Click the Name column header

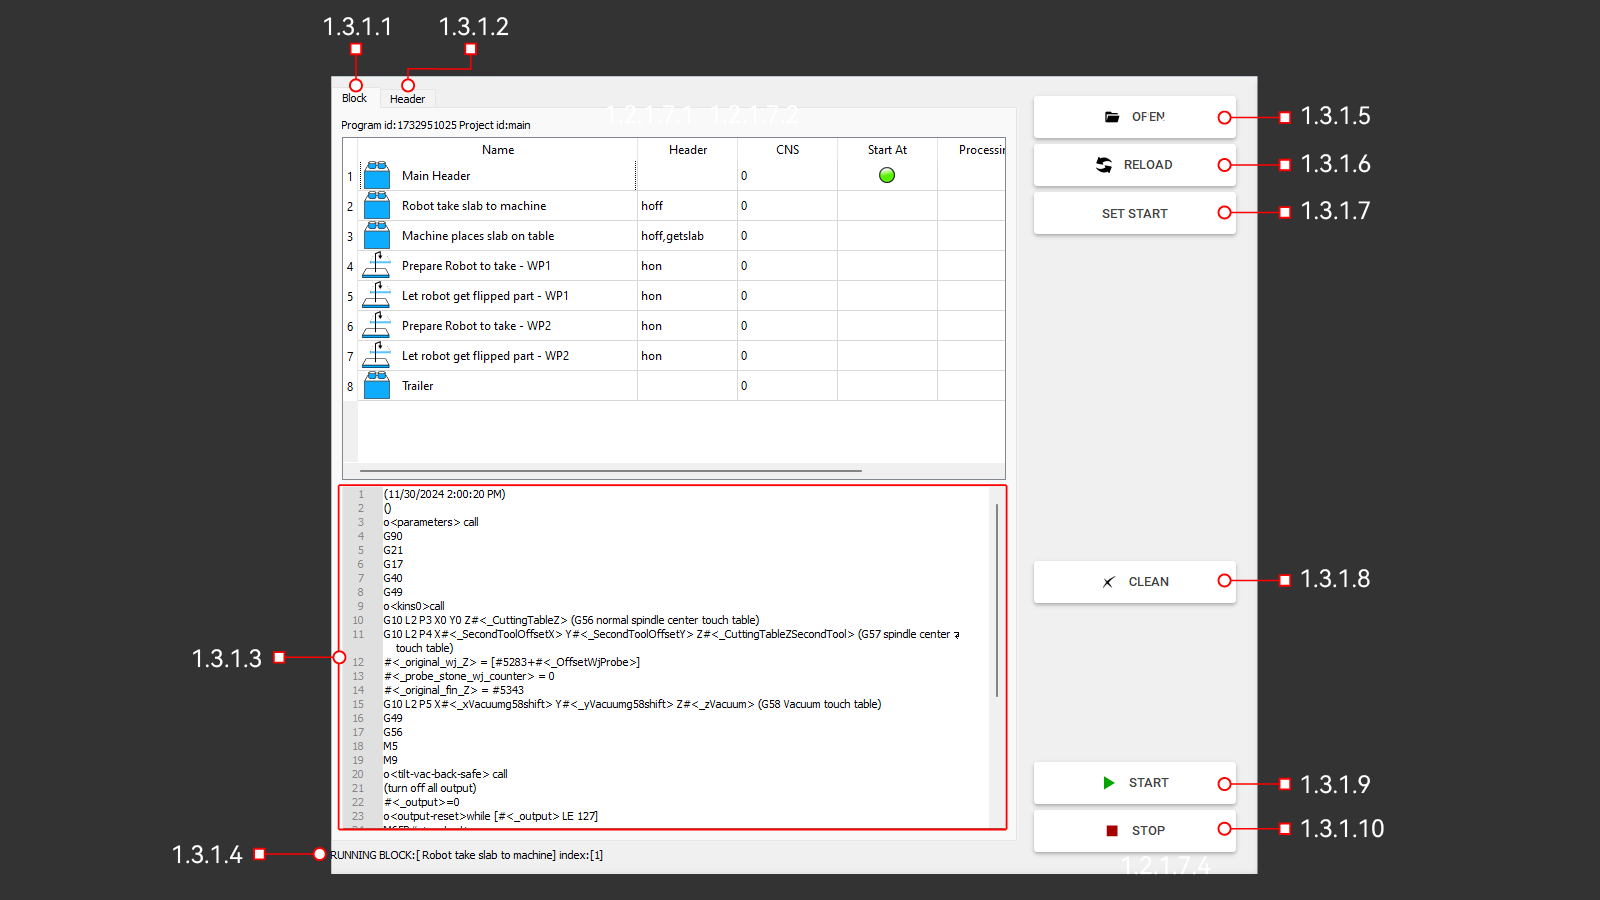coord(498,150)
